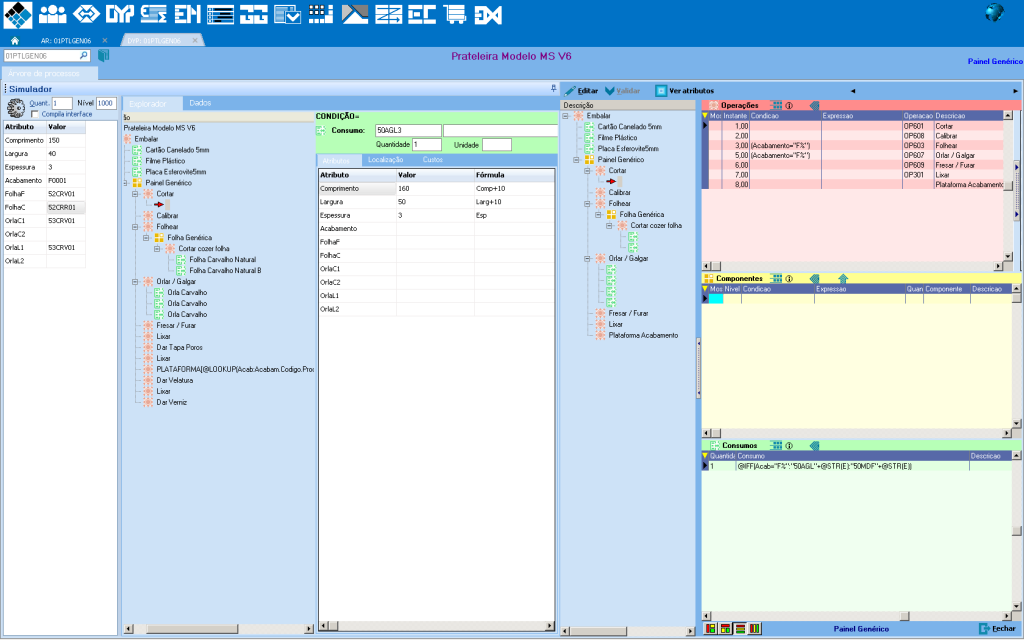
Task: Click the globe icon at top right
Action: 994,13
